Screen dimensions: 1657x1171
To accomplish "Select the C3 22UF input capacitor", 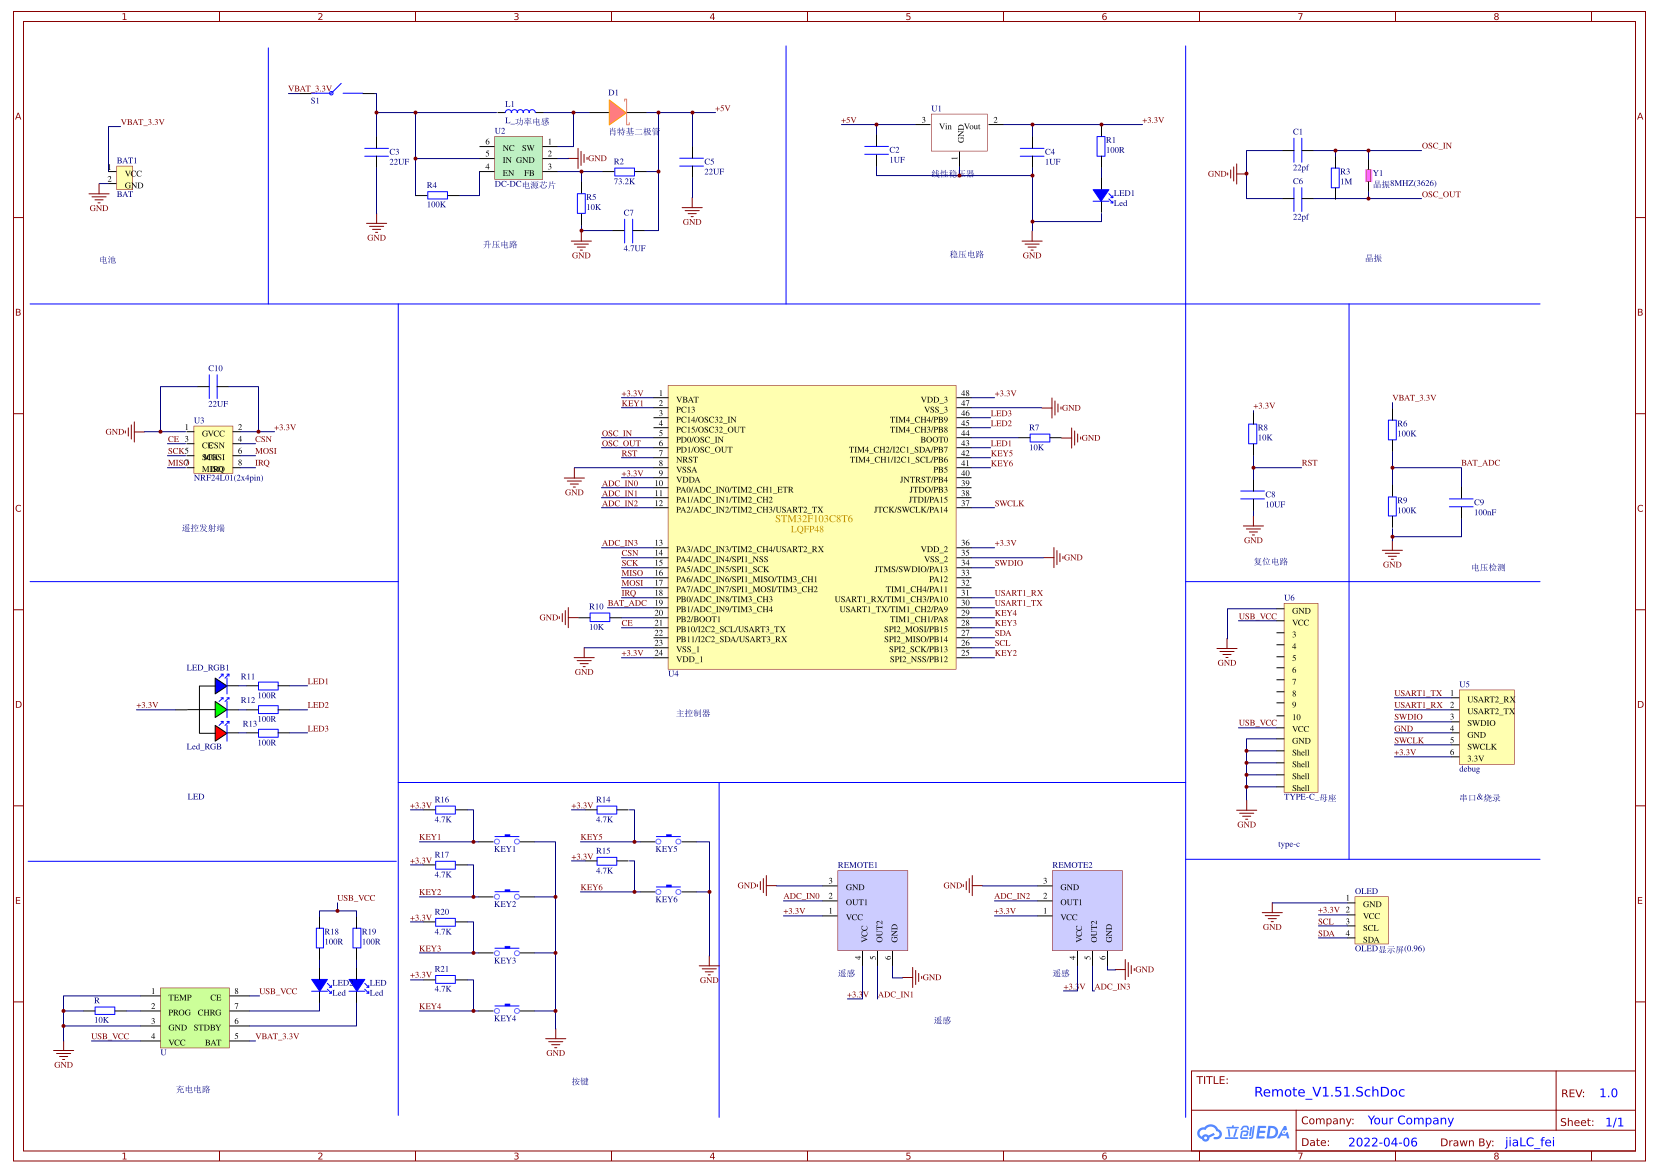I will (x=376, y=152).
